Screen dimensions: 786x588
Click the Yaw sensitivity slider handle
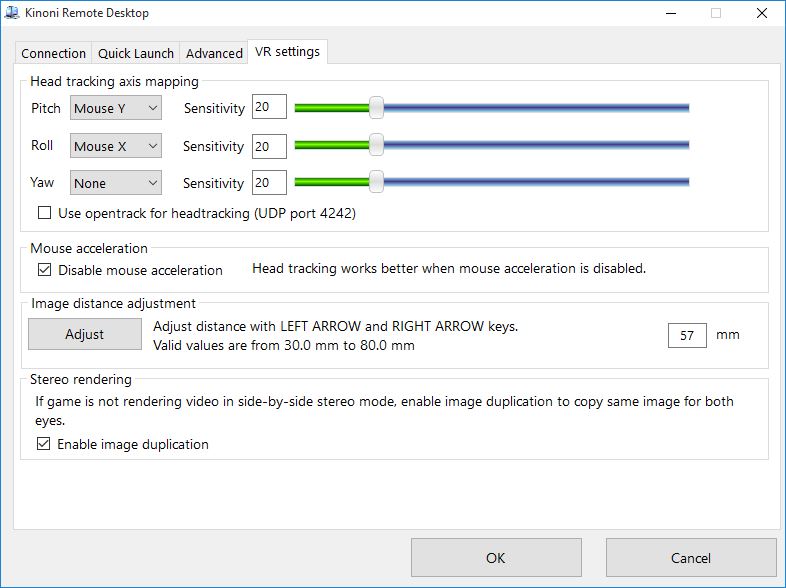click(376, 183)
